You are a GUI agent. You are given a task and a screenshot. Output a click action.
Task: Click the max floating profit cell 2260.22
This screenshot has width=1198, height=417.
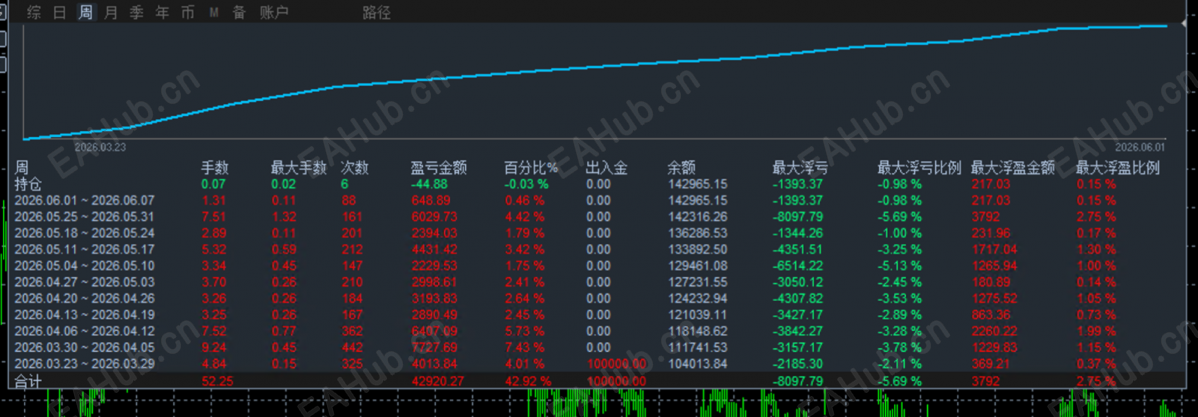(995, 331)
